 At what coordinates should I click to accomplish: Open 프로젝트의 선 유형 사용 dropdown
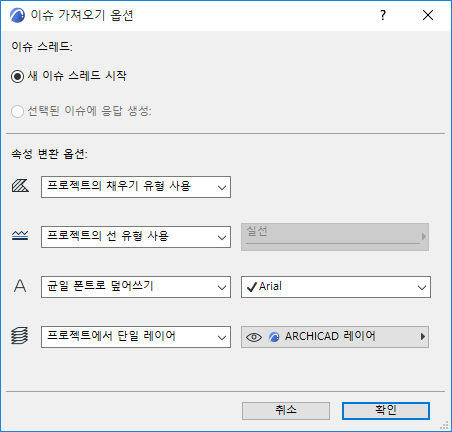point(136,237)
